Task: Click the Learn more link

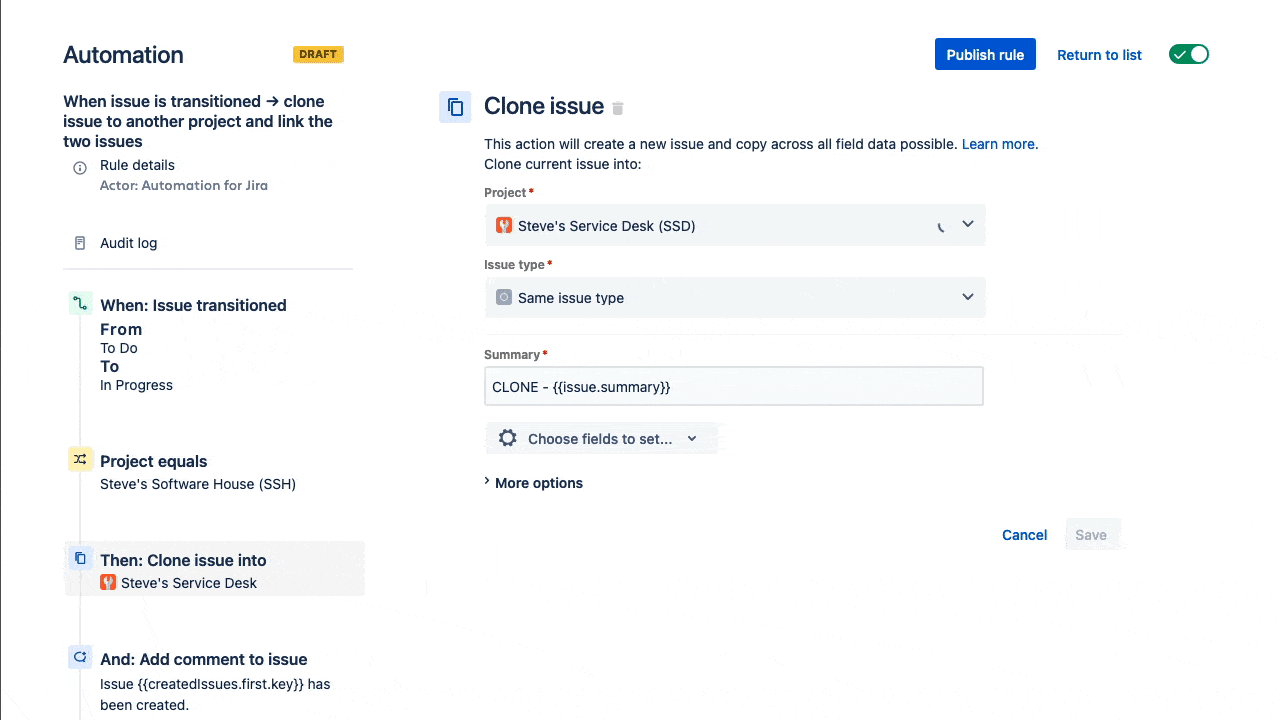Action: click(x=999, y=144)
